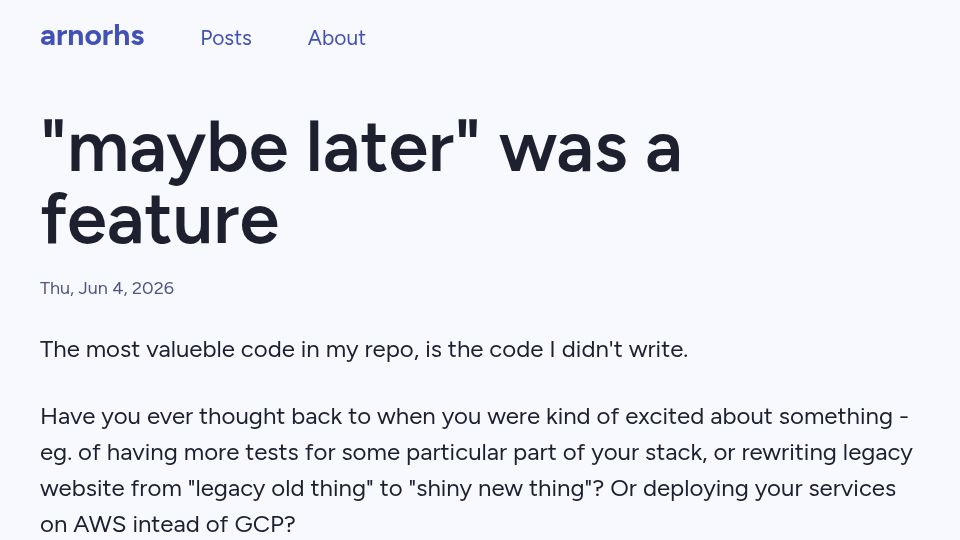
Task: Click the quoted "maybe later" phrase in heading
Action: [260, 149]
